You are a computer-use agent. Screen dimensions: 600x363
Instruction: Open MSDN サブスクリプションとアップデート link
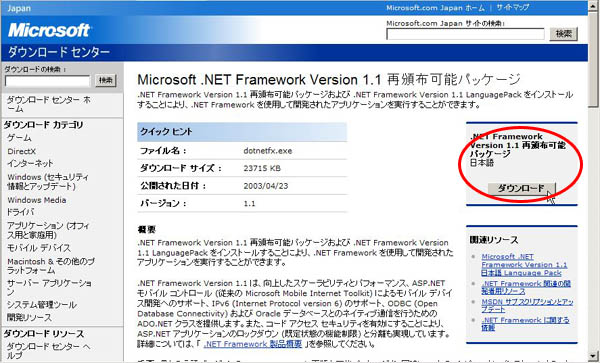(x=527, y=305)
